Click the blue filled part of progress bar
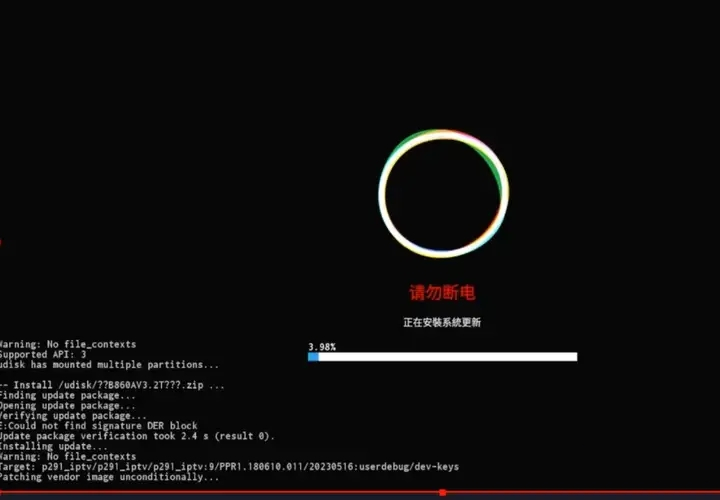Screen dimensions: 720x500 coord(313,356)
